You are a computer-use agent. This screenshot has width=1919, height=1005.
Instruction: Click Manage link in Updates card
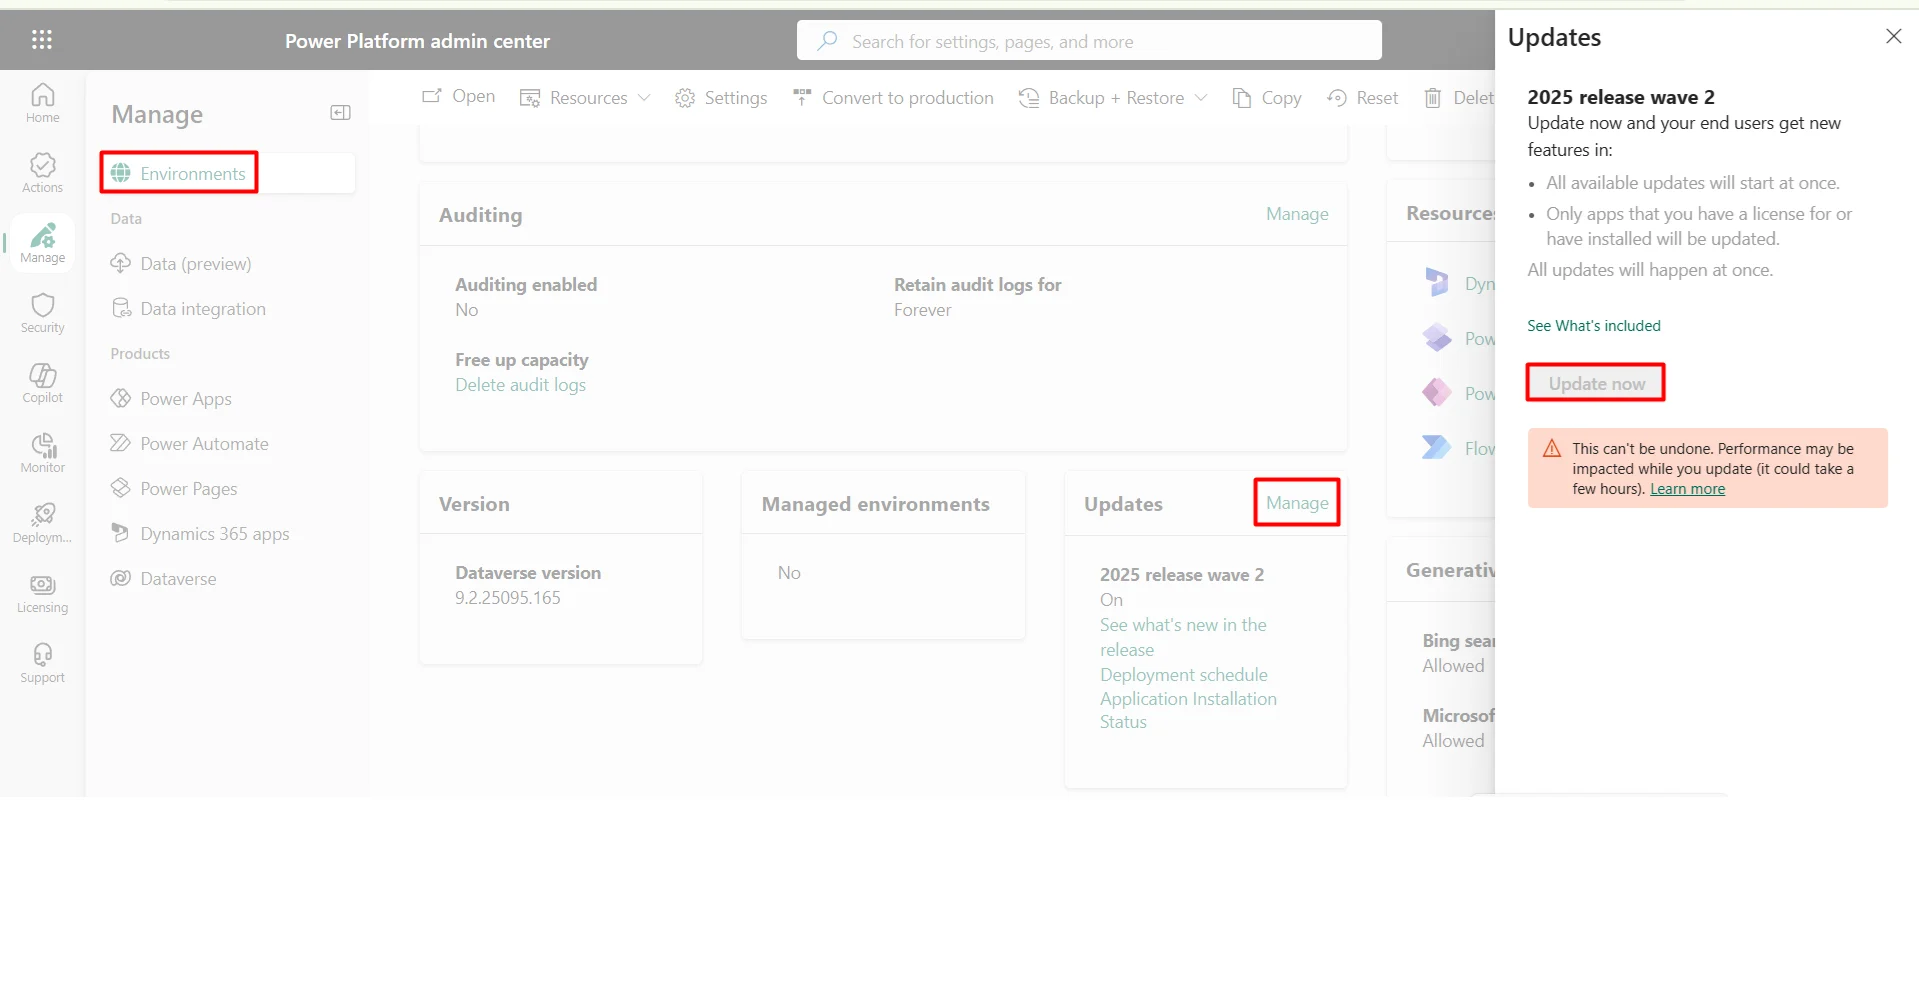point(1296,503)
